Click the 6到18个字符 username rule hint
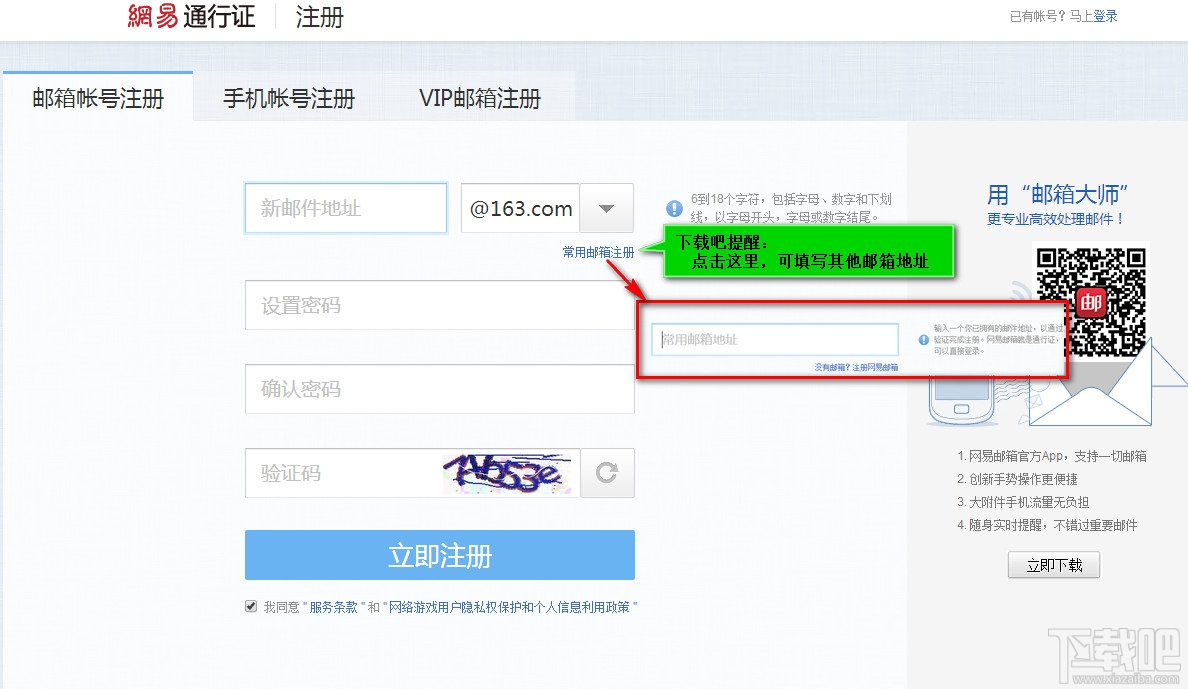Viewport: 1188px width, 689px height. (x=791, y=208)
